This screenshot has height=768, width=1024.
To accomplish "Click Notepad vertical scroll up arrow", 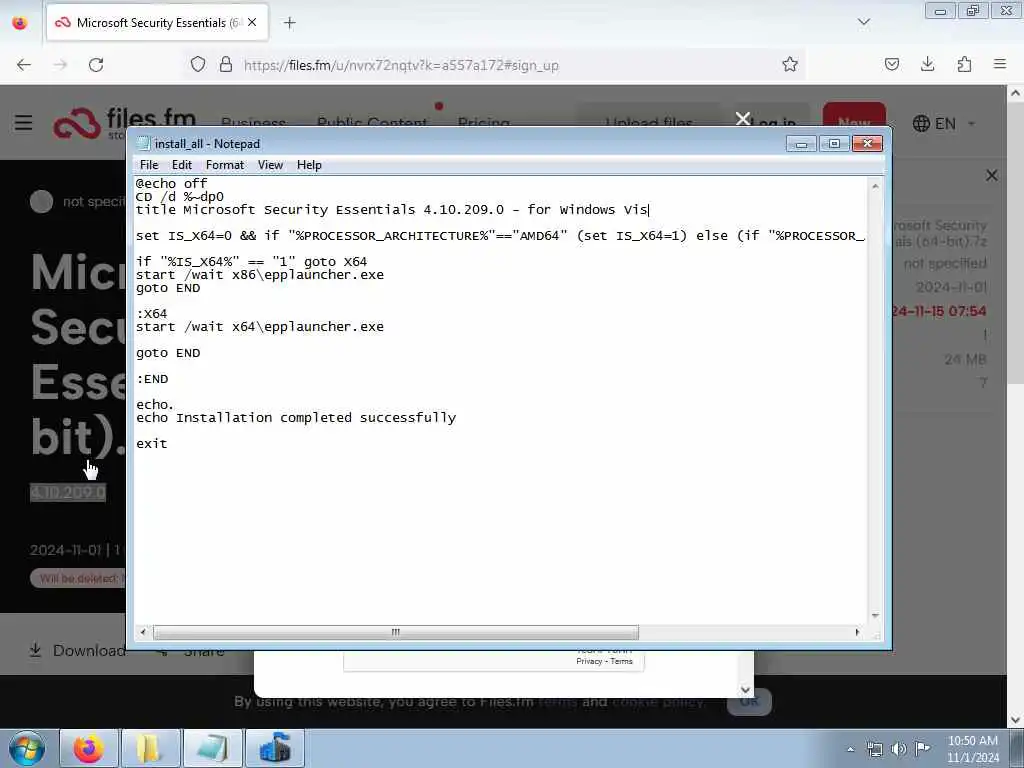I will [x=875, y=187].
